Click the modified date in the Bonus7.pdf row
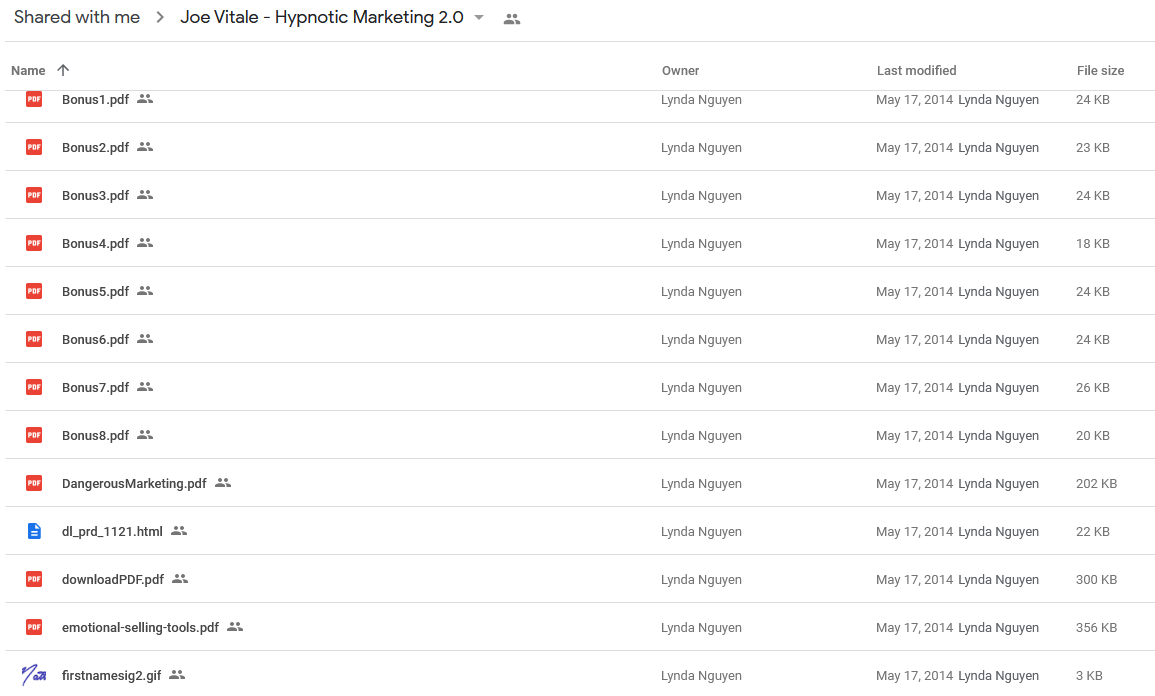1155x696 pixels. [x=914, y=387]
